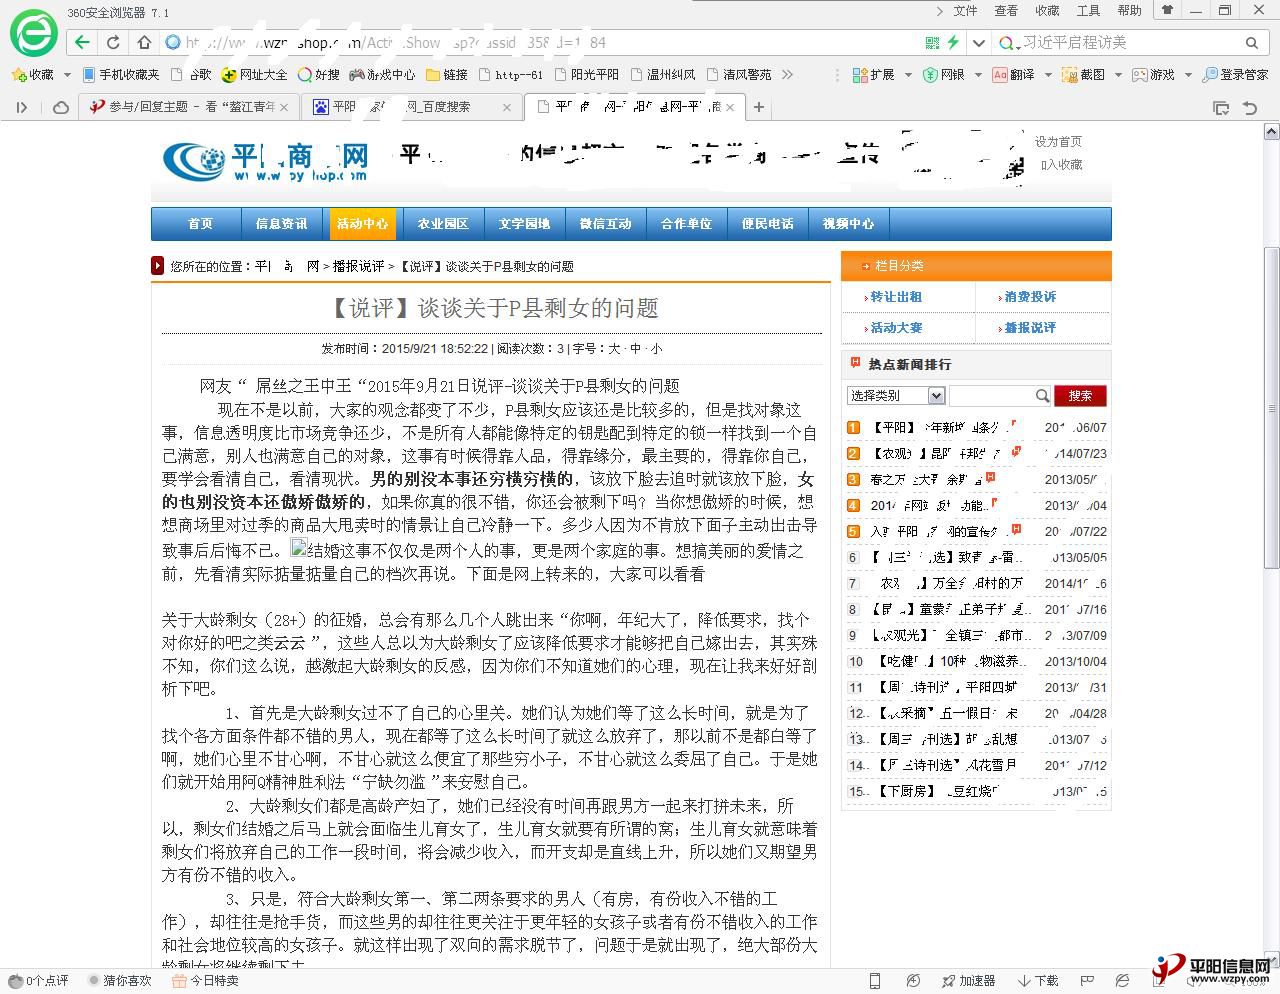Screen dimensions: 1280x994
Task: Open the 网址大全 bookmark
Action: tap(255, 74)
